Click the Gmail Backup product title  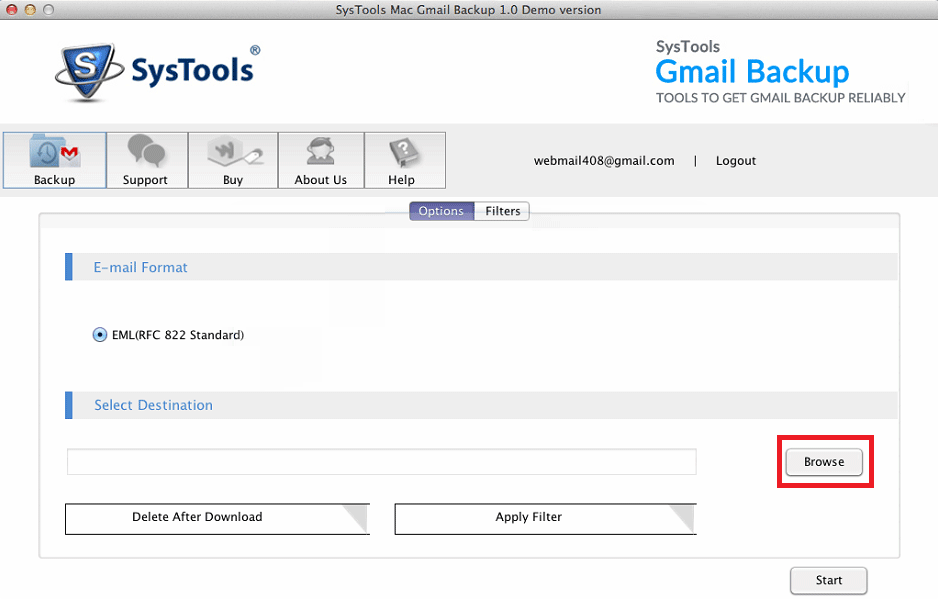(x=752, y=72)
